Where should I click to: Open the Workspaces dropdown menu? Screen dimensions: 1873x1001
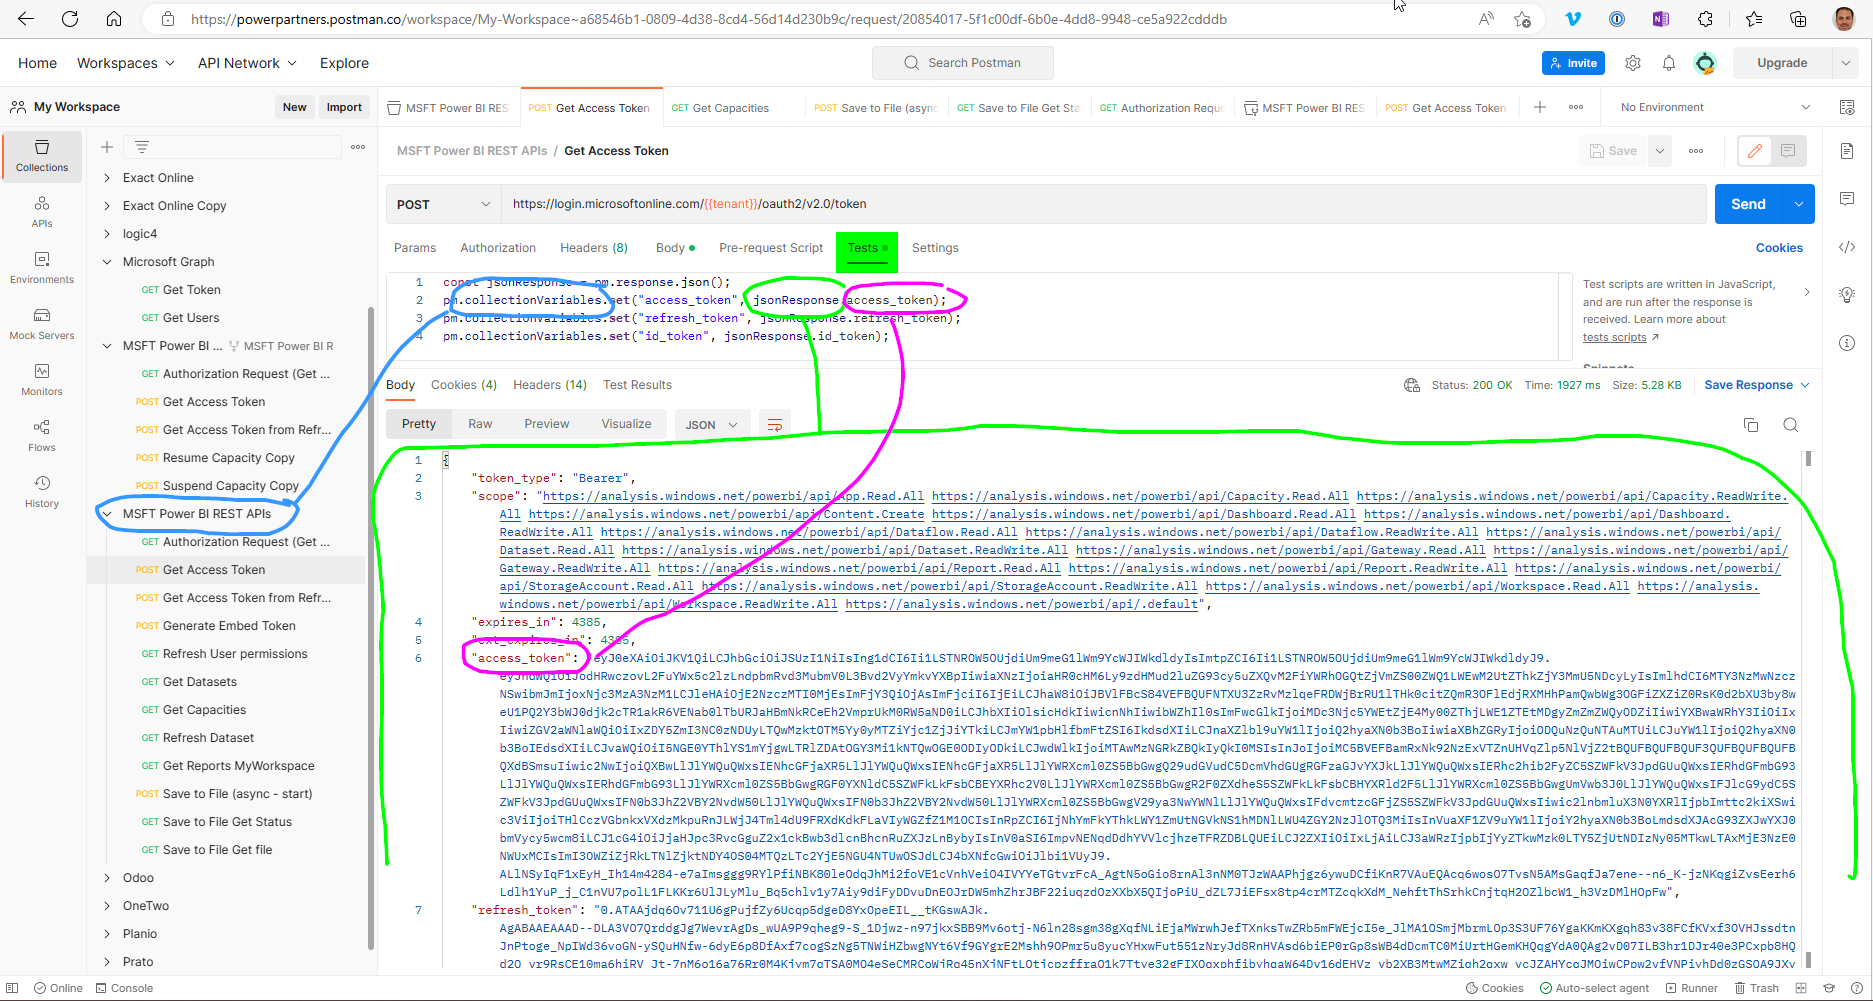(x=126, y=63)
